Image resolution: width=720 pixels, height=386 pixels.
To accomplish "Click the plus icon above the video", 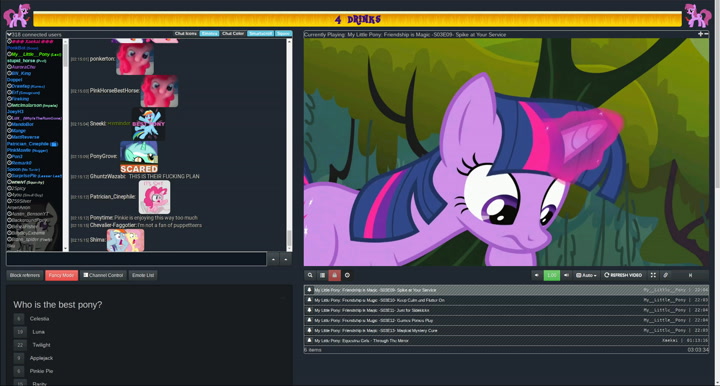I will point(700,34).
